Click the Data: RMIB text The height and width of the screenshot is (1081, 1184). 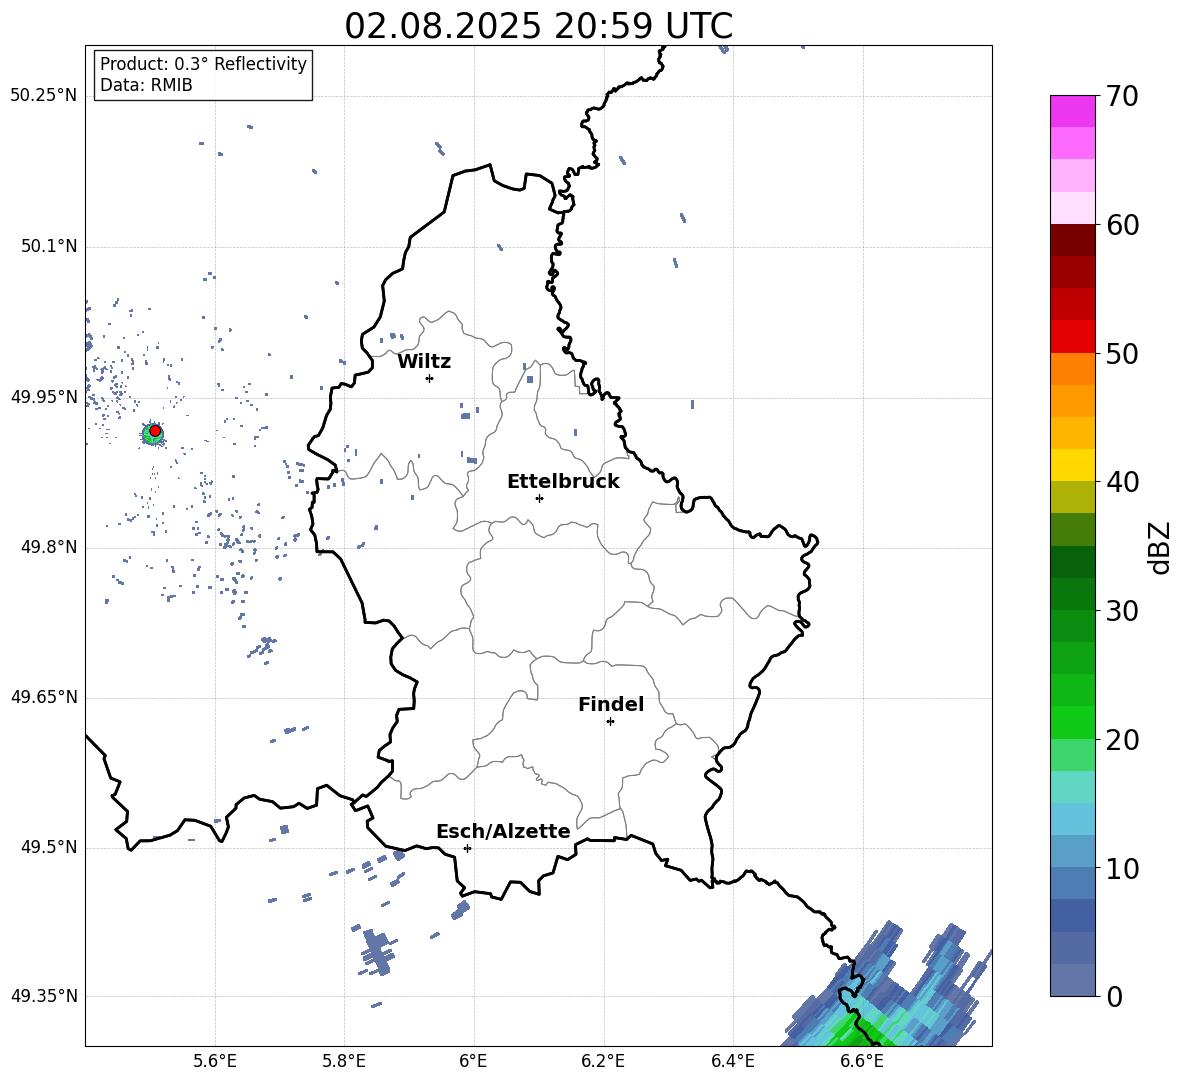(146, 85)
